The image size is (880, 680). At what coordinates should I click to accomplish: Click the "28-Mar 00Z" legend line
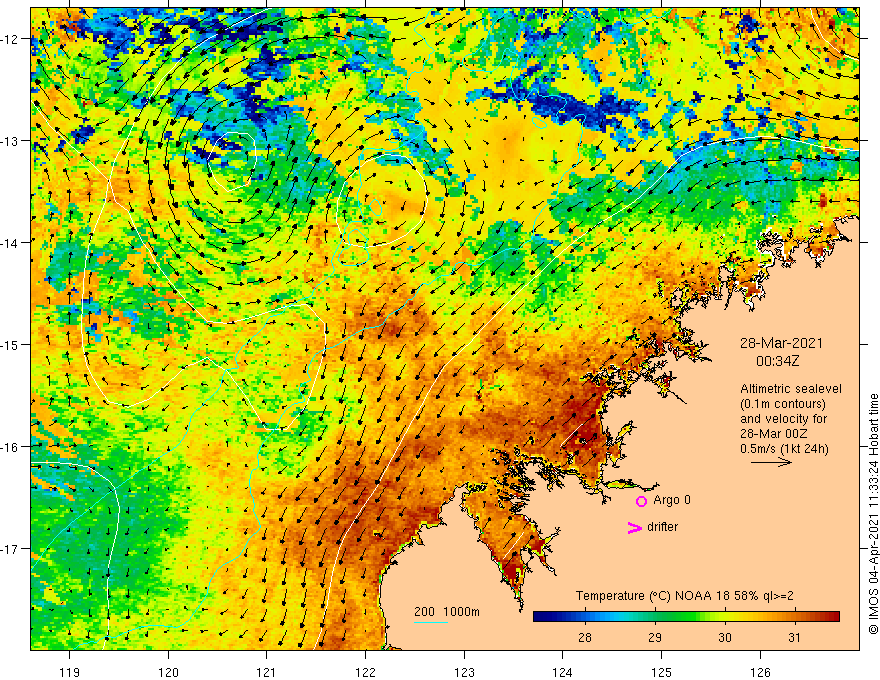774,434
